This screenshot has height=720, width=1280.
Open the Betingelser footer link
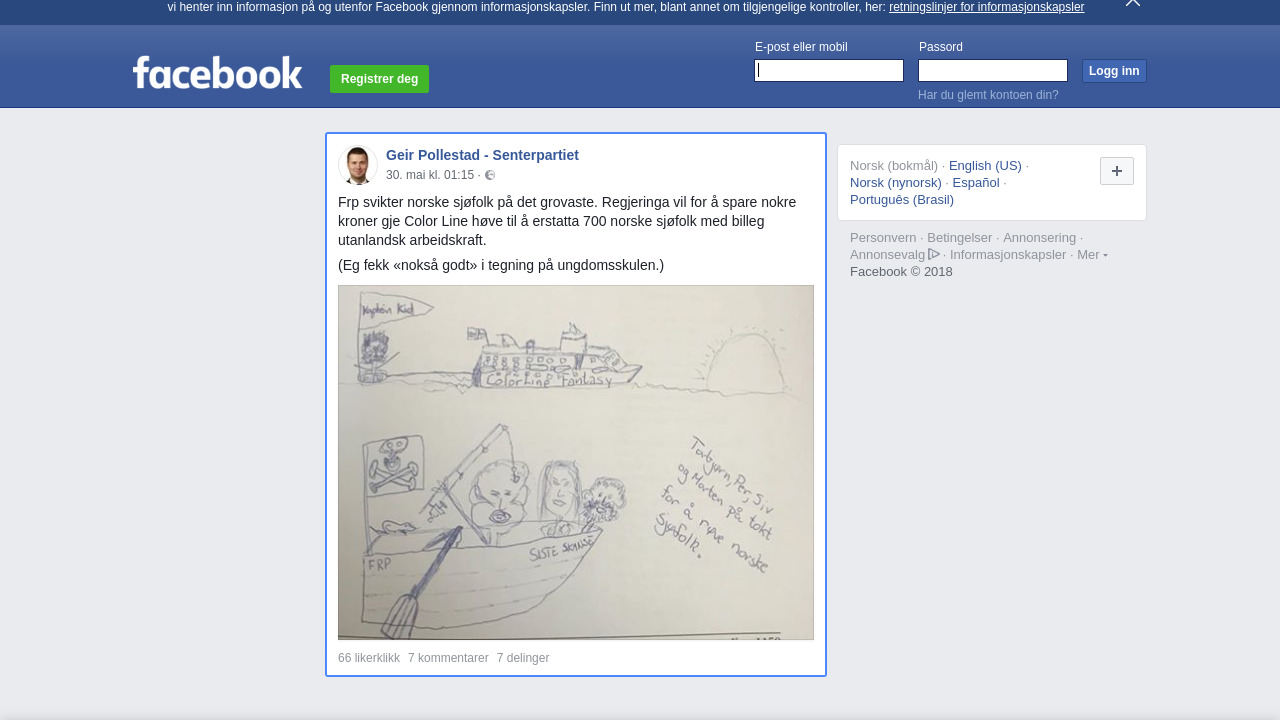[960, 238]
